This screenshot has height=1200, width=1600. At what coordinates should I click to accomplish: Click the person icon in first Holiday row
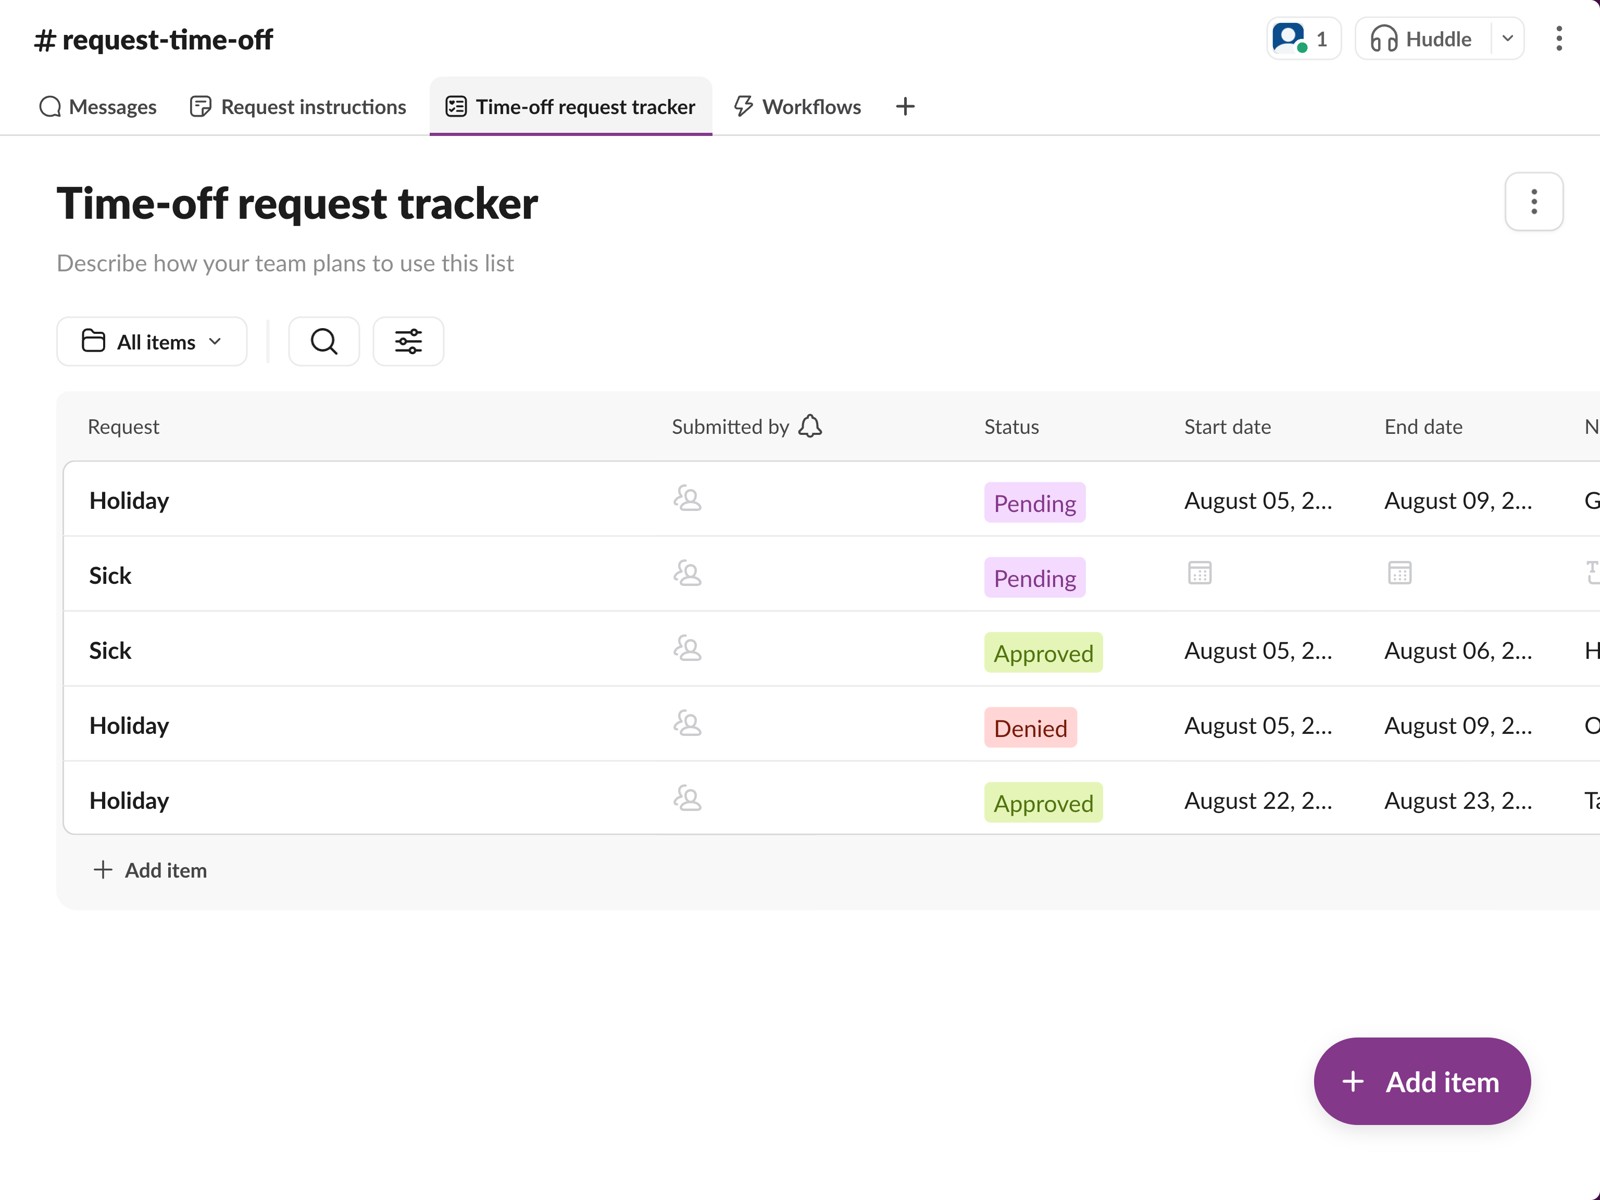pyautogui.click(x=687, y=499)
